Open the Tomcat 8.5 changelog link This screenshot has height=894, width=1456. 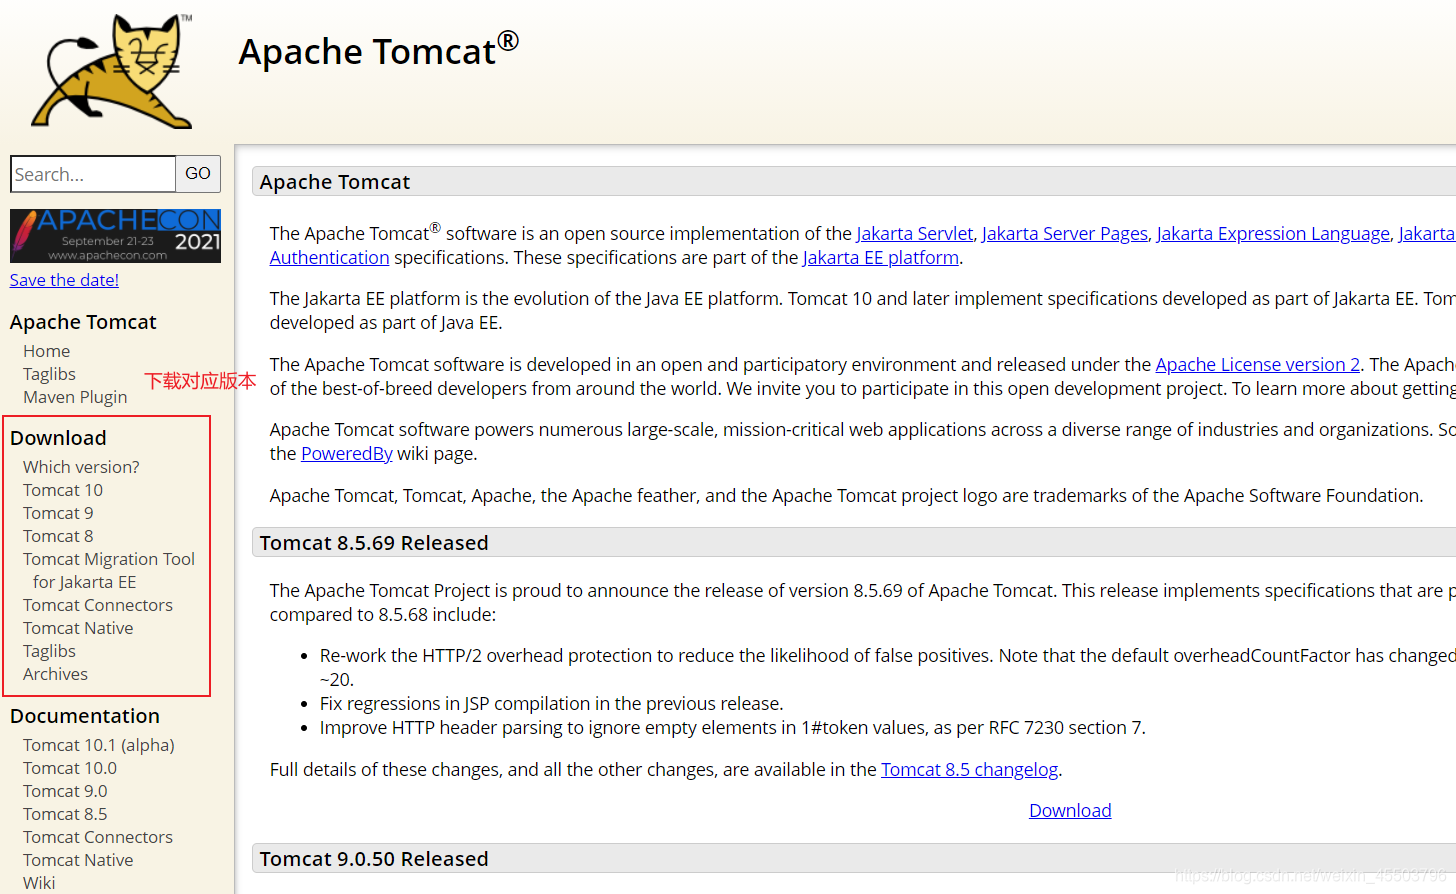click(x=969, y=769)
